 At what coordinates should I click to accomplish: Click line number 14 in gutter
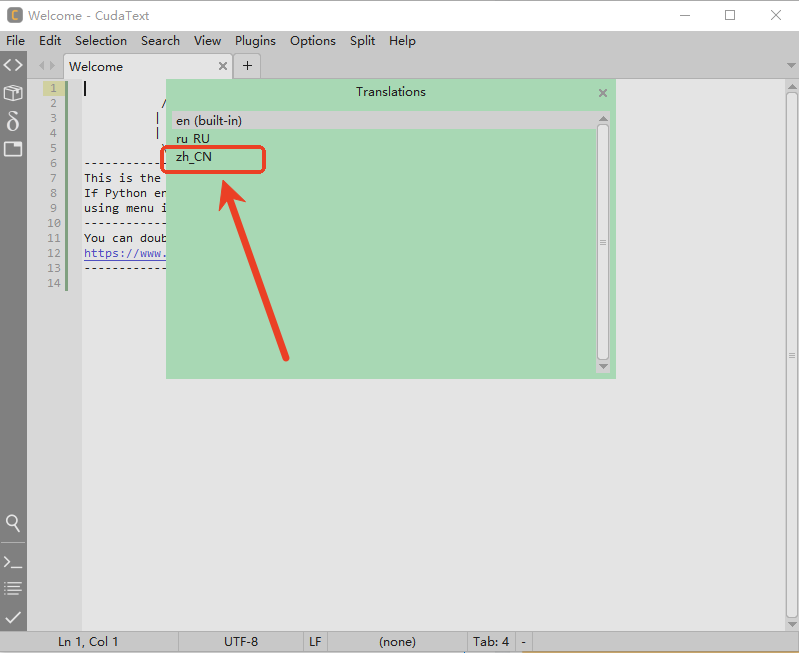(x=54, y=283)
